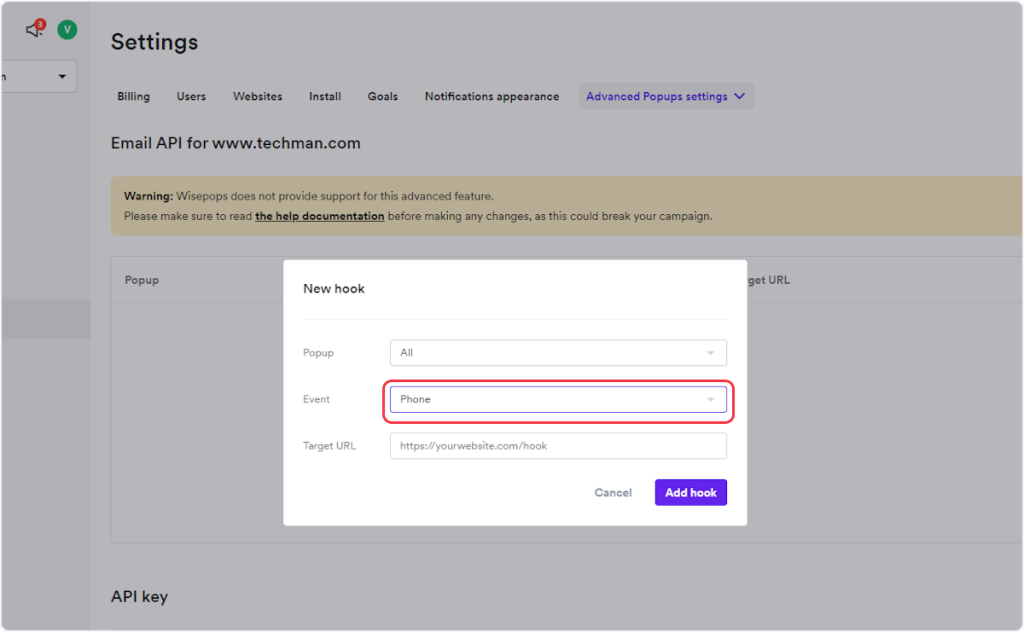The height and width of the screenshot is (632, 1024).
Task: Open the Event dropdown showing Phone
Action: [557, 399]
